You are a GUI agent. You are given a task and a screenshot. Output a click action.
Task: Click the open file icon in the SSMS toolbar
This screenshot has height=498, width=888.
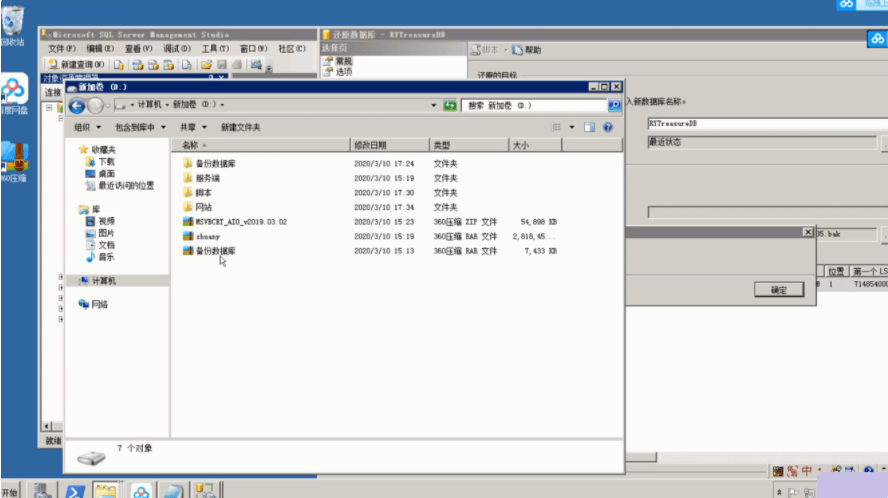coord(207,65)
